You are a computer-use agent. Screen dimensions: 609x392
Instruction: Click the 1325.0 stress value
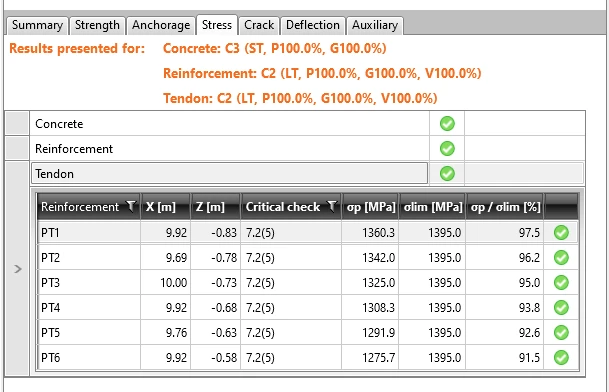click(370, 282)
